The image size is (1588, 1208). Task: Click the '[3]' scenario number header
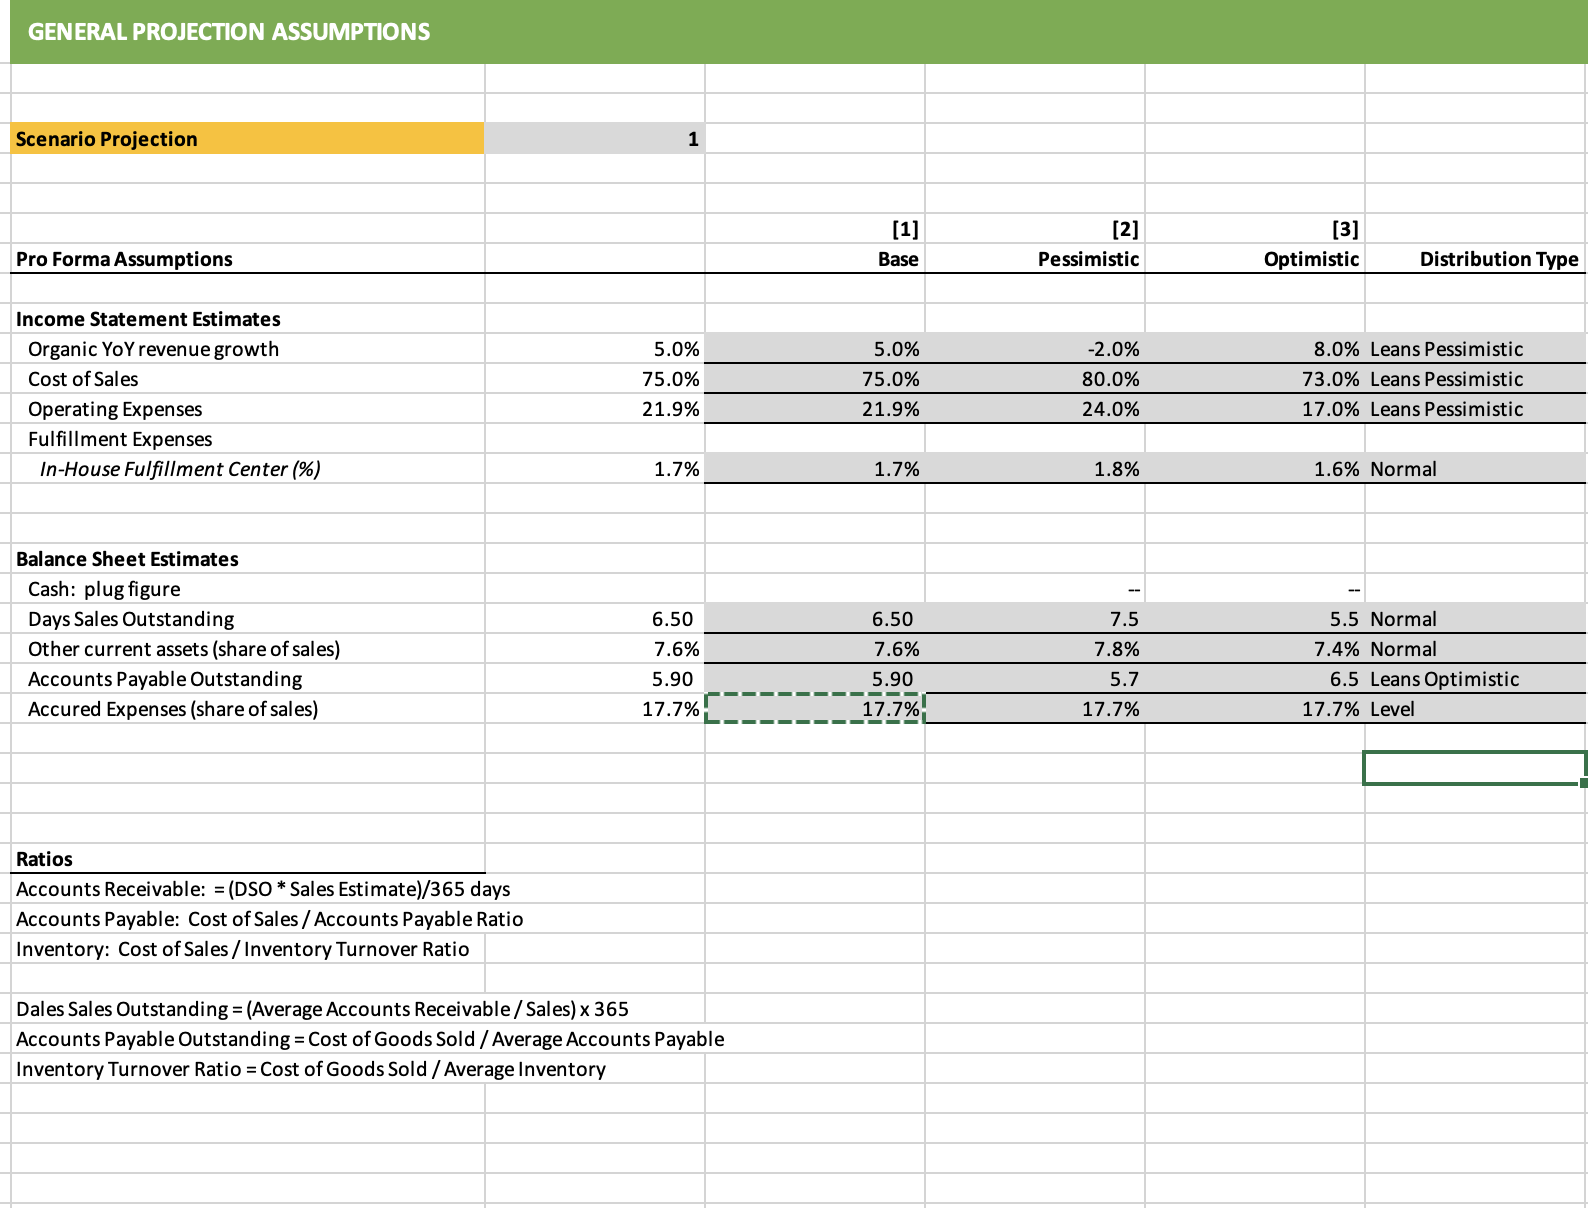(x=1345, y=229)
